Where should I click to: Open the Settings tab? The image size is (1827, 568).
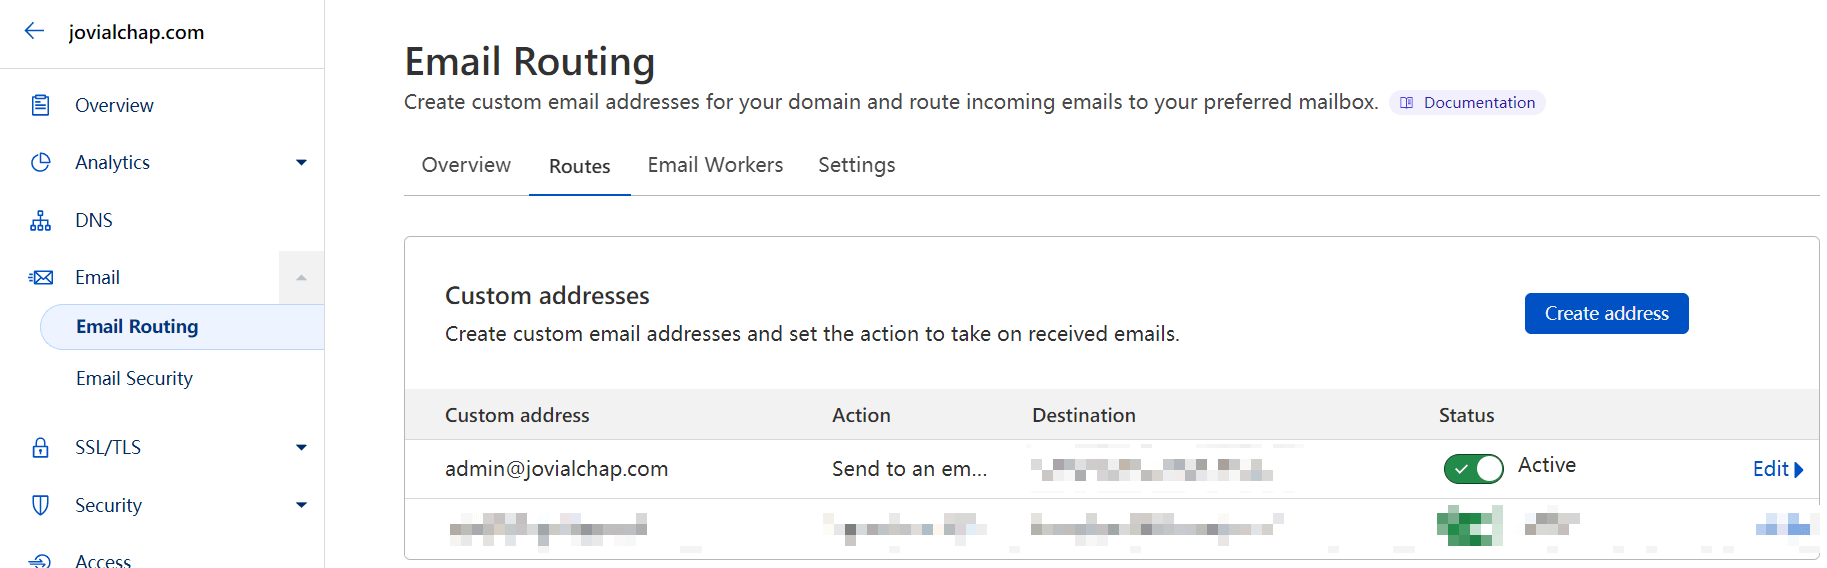[x=856, y=165]
